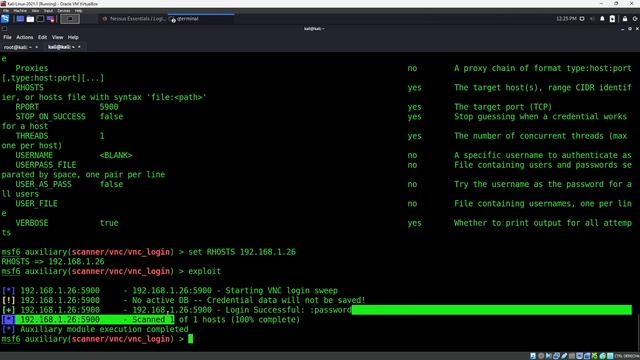640x360 pixels.
Task: Click the RPORT value 5900
Action: (109, 107)
